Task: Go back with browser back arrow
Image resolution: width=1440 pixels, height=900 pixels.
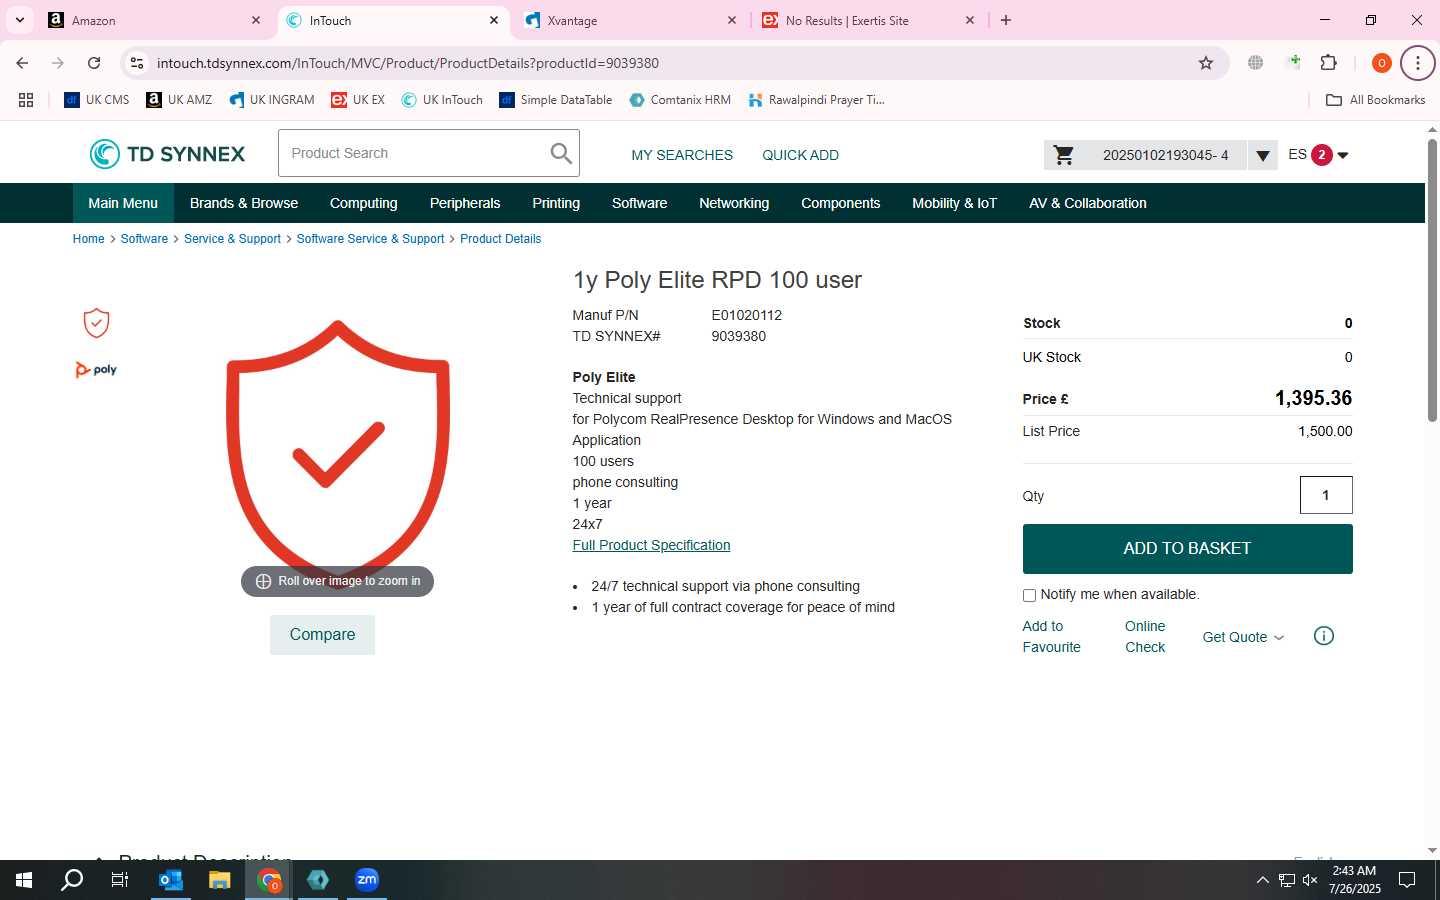Action: [x=22, y=63]
